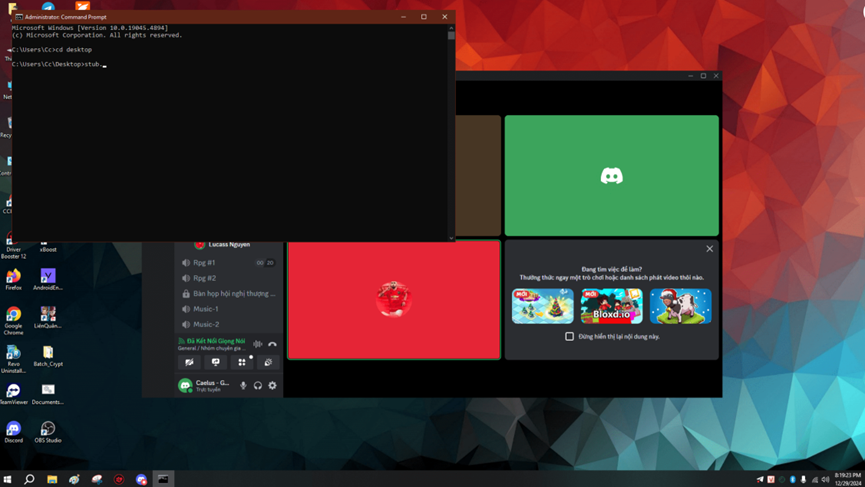Open the Discord Activities launcher

click(242, 363)
